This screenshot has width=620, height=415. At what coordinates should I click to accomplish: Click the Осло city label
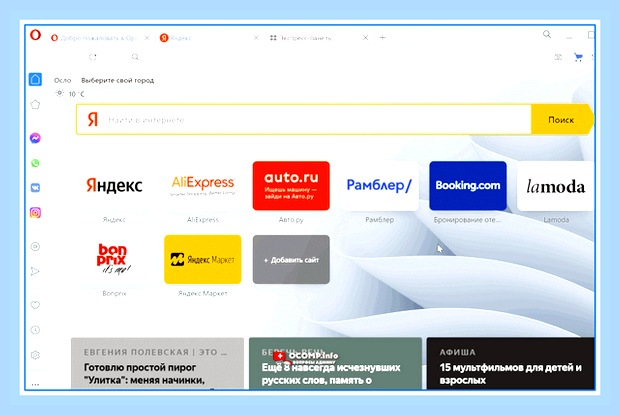pyautogui.click(x=62, y=80)
